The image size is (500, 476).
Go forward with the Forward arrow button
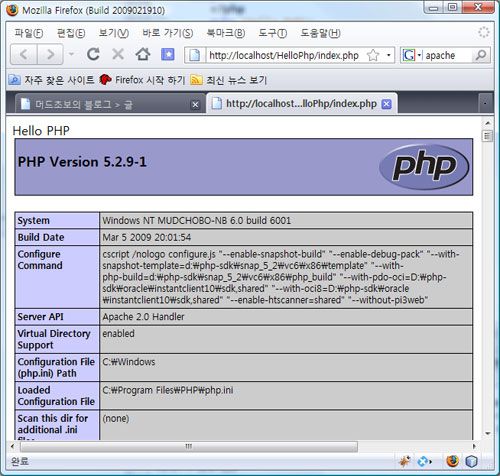point(50,54)
